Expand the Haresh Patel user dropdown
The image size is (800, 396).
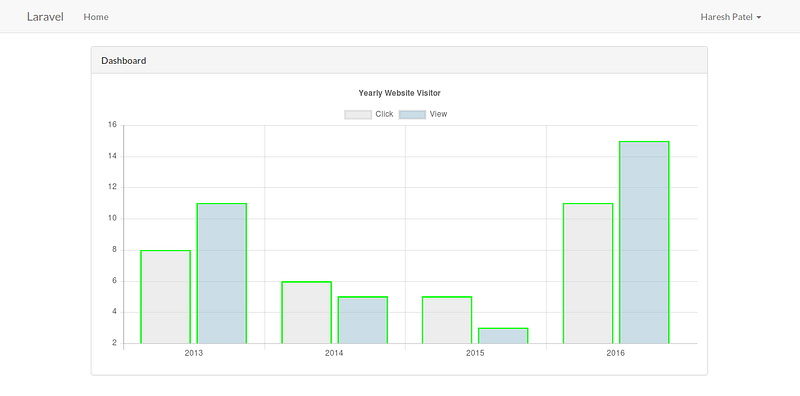pyautogui.click(x=731, y=17)
